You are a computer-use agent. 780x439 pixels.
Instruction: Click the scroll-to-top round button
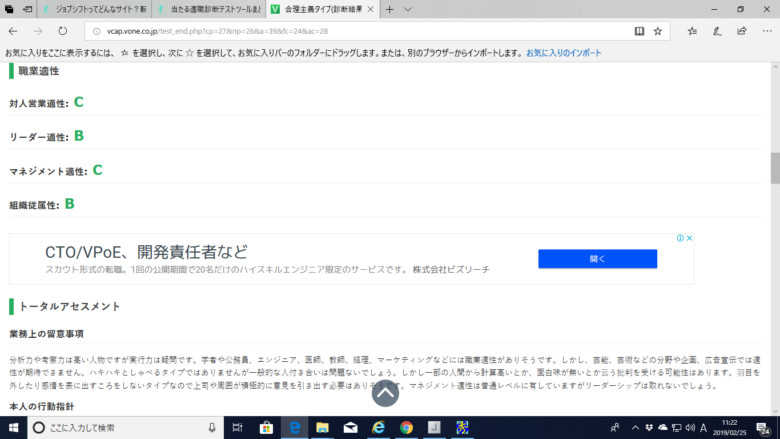coord(385,393)
